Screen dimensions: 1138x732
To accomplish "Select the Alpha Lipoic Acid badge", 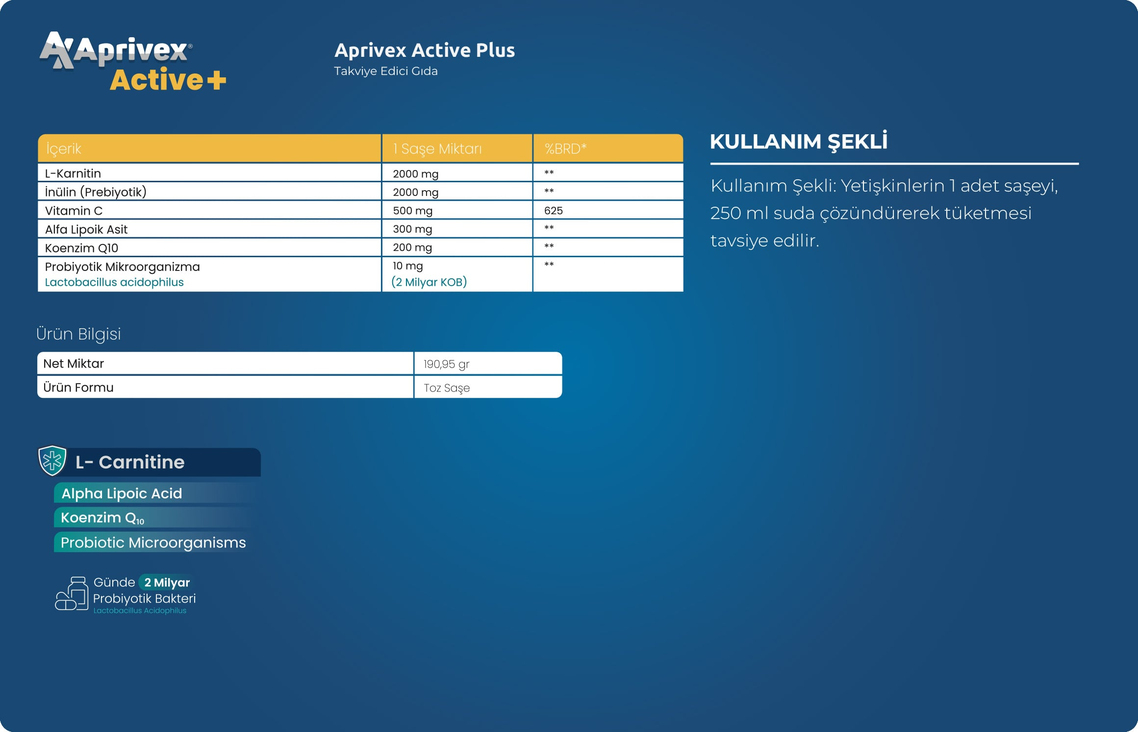I will click(x=122, y=493).
